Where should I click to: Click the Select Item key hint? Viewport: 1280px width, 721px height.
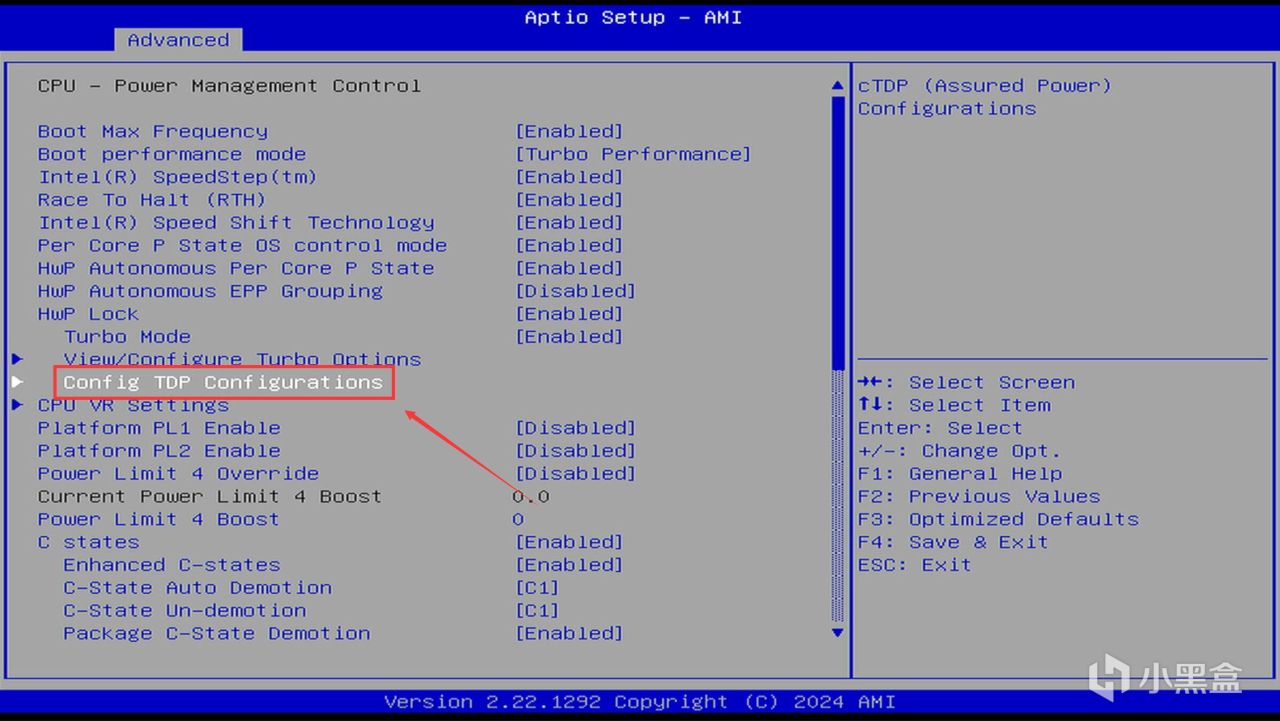[x=954, y=405]
